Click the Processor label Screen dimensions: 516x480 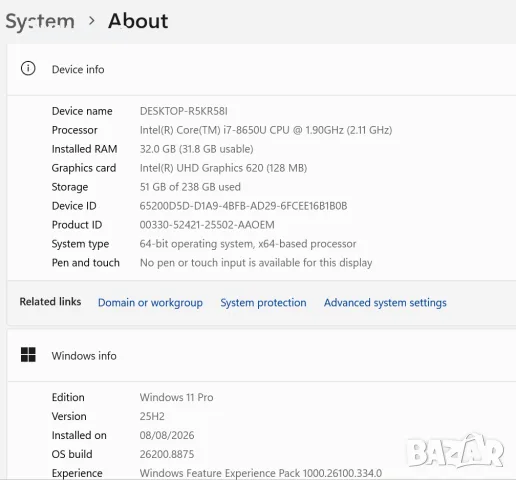75,130
